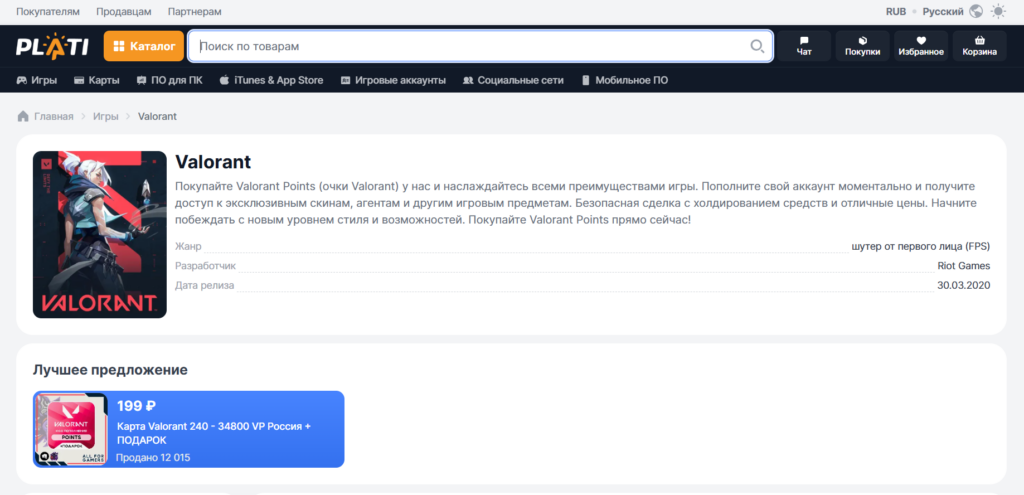Click the 199 ₽ price
The width and height of the screenshot is (1024, 495).
click(x=136, y=406)
